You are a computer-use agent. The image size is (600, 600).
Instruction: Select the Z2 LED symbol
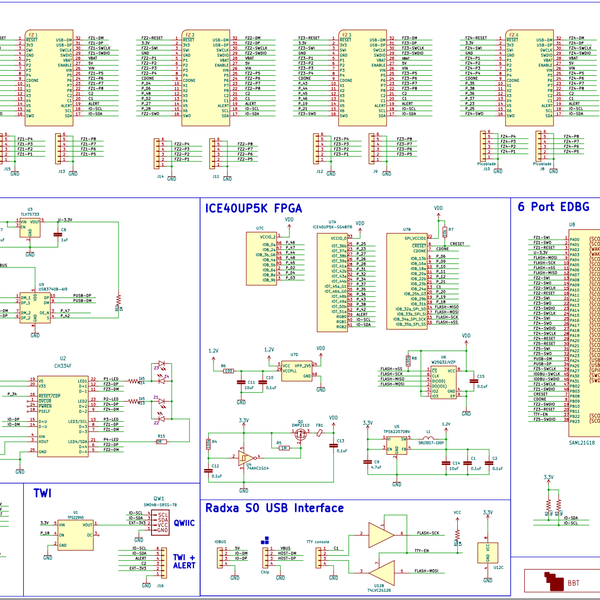click(161, 419)
